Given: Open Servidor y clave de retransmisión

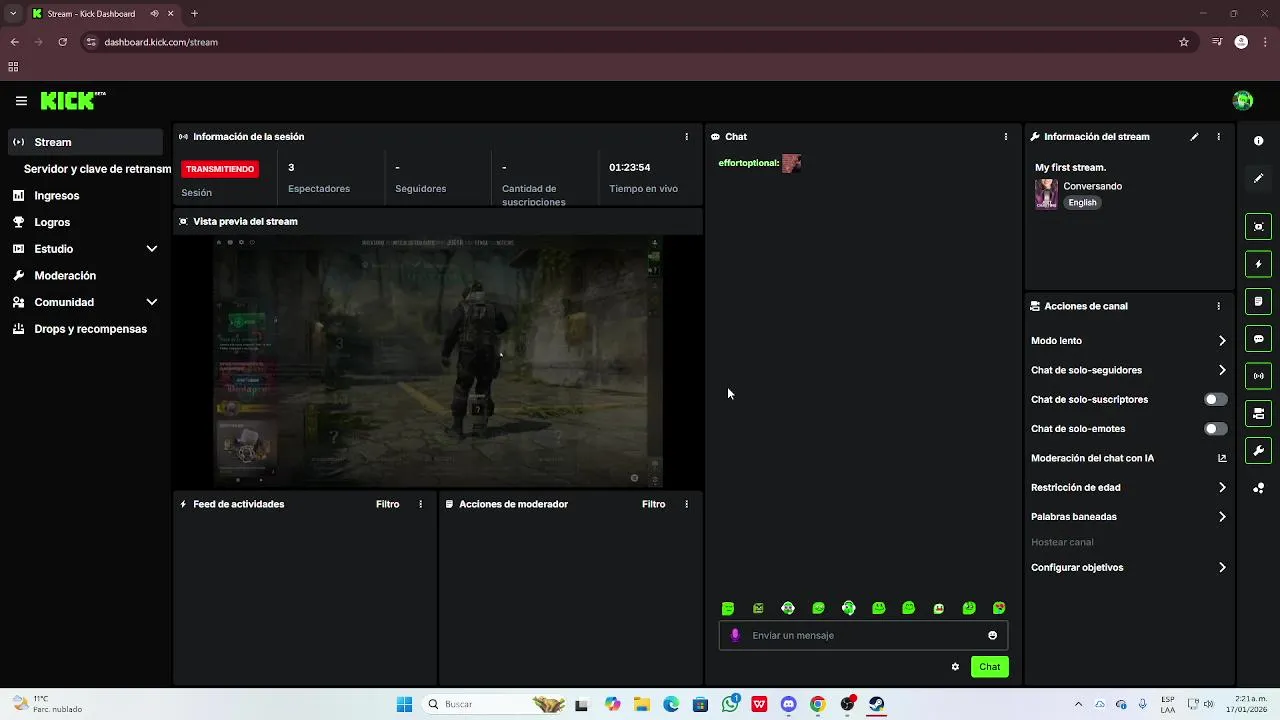Looking at the screenshot, I should point(97,169).
